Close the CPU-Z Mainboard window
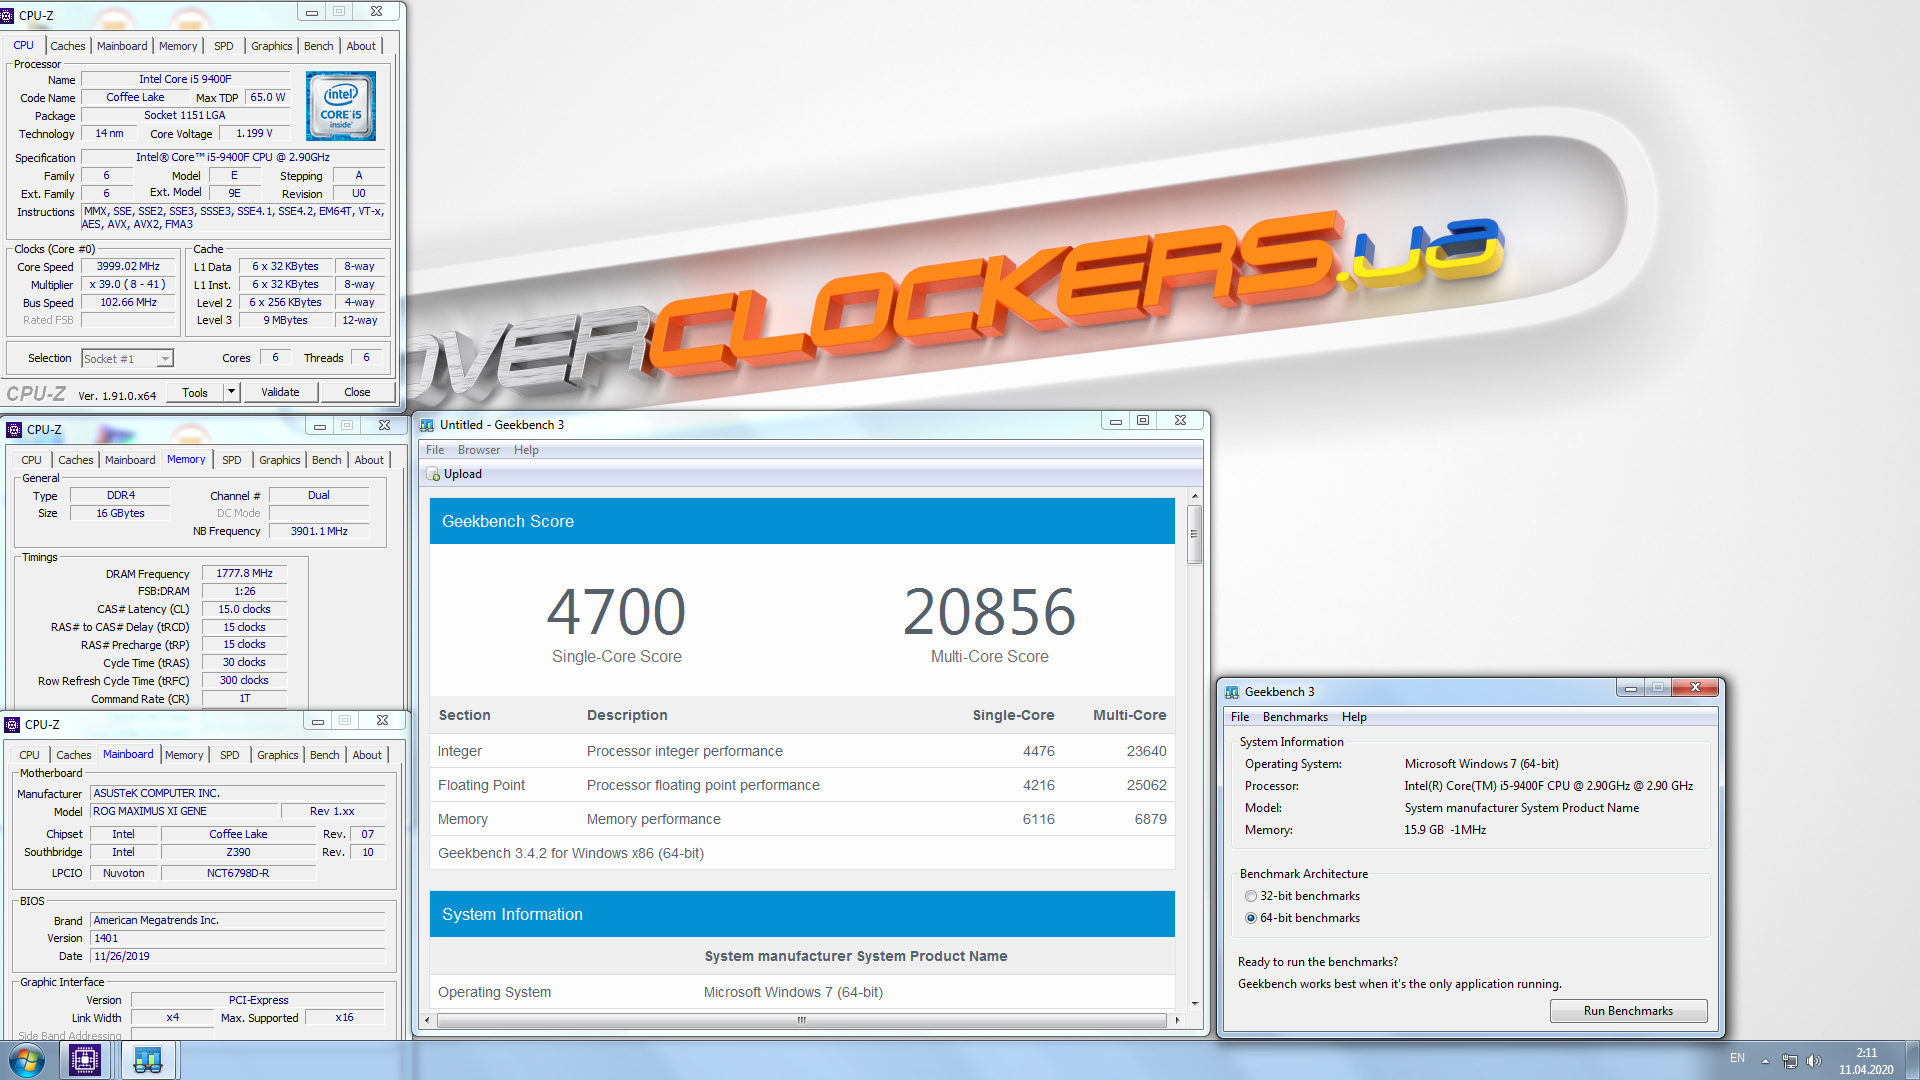 coord(382,721)
